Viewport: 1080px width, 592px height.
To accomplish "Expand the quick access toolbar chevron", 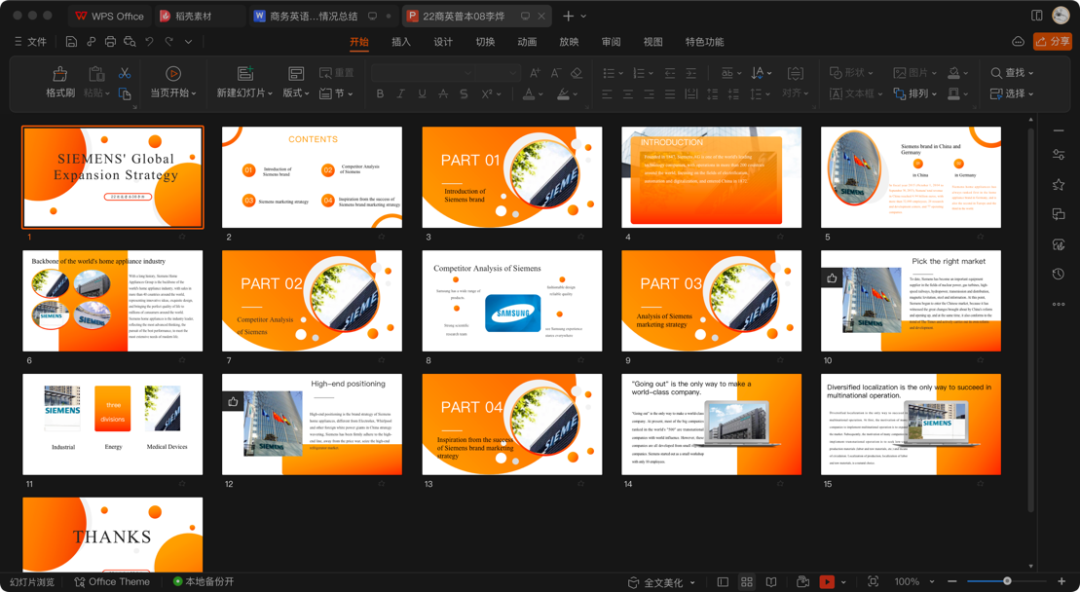I will [188, 42].
